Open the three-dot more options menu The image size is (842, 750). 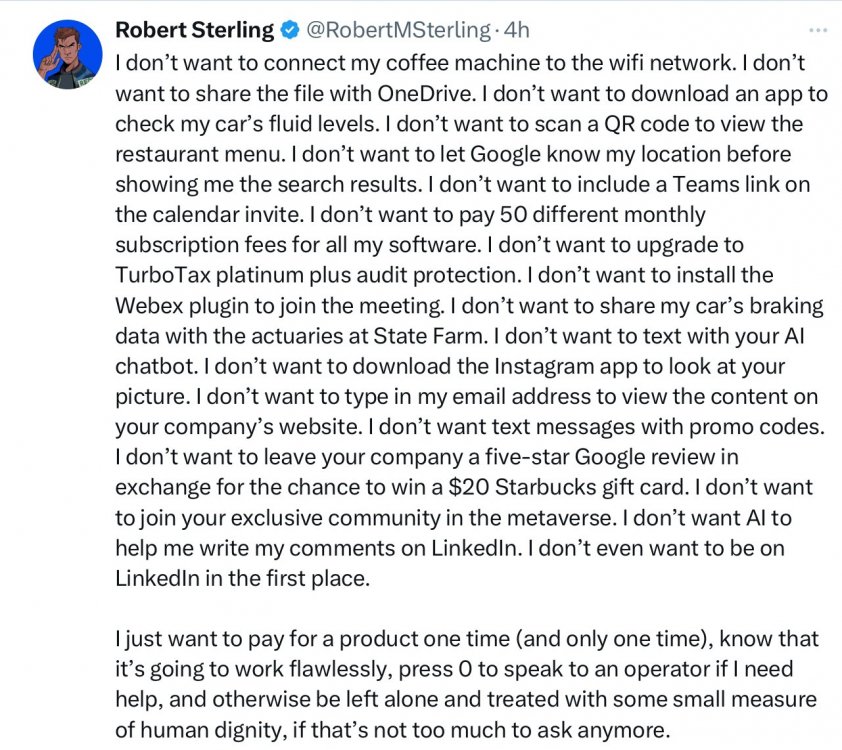(818, 30)
